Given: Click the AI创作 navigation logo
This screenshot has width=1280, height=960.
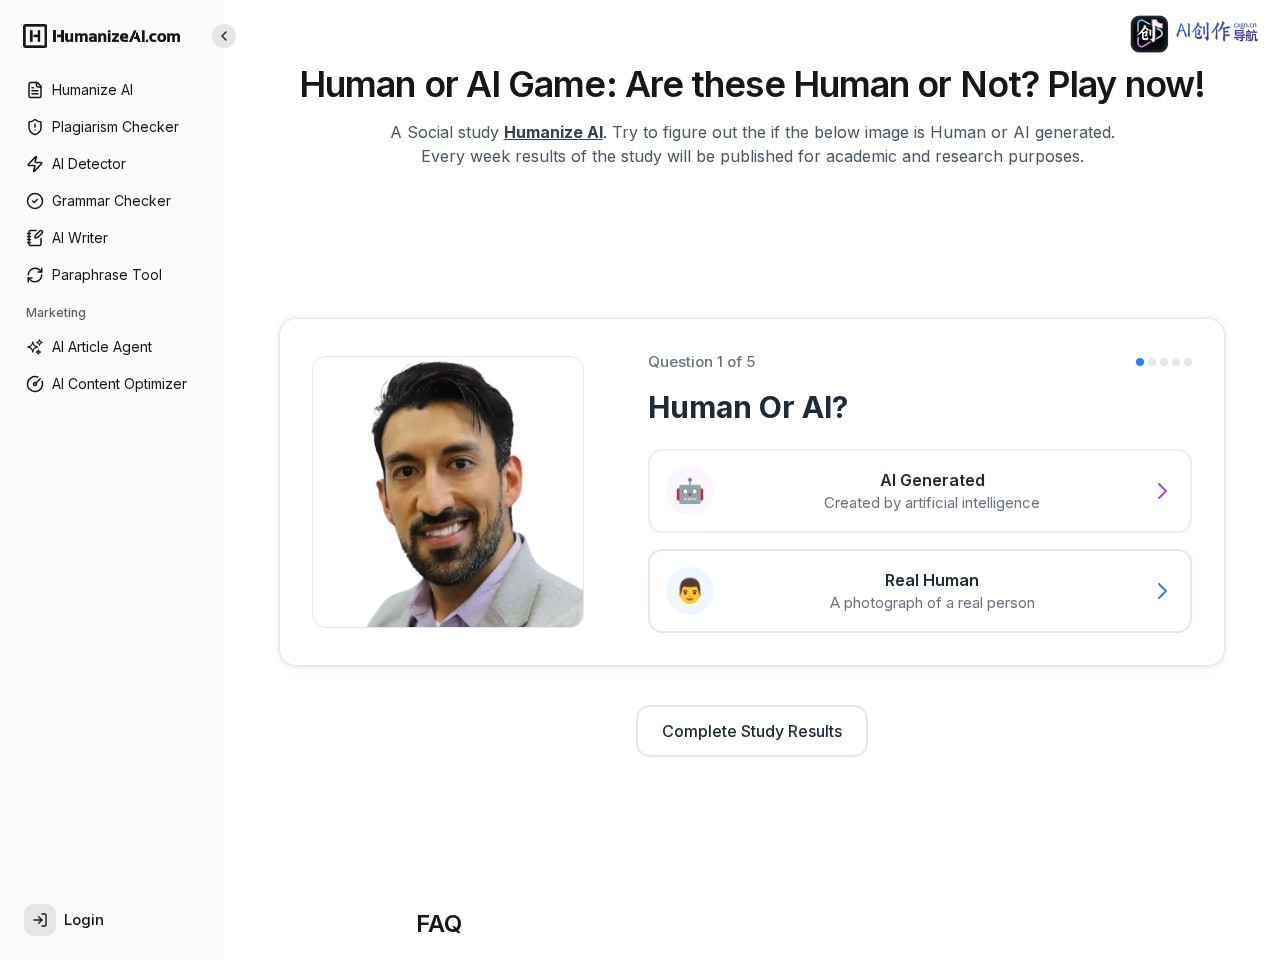Looking at the screenshot, I should pos(1194,34).
